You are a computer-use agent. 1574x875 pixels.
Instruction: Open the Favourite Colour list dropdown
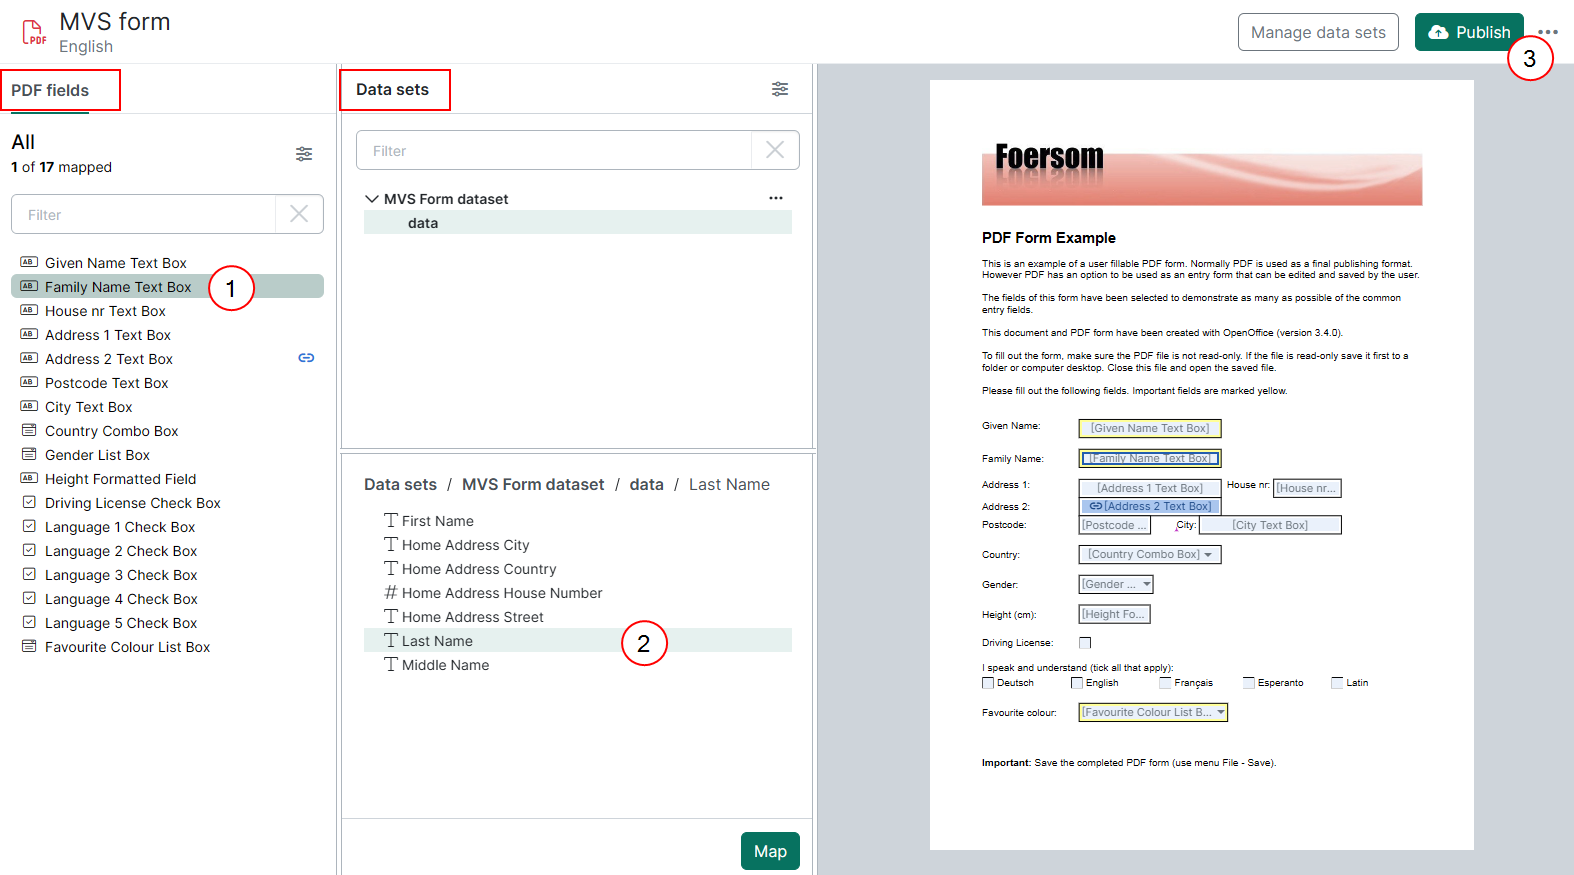pos(1220,713)
